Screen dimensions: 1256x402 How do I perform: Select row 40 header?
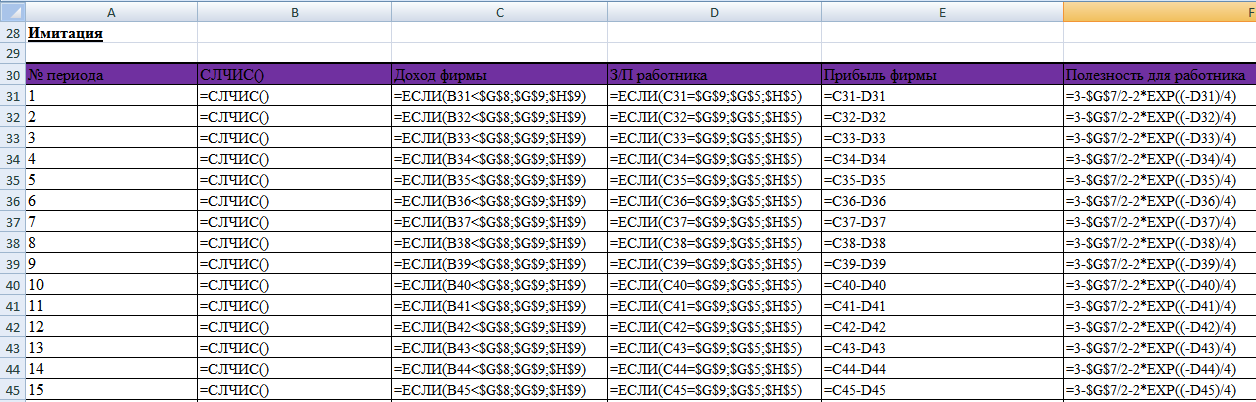[x=12, y=285]
